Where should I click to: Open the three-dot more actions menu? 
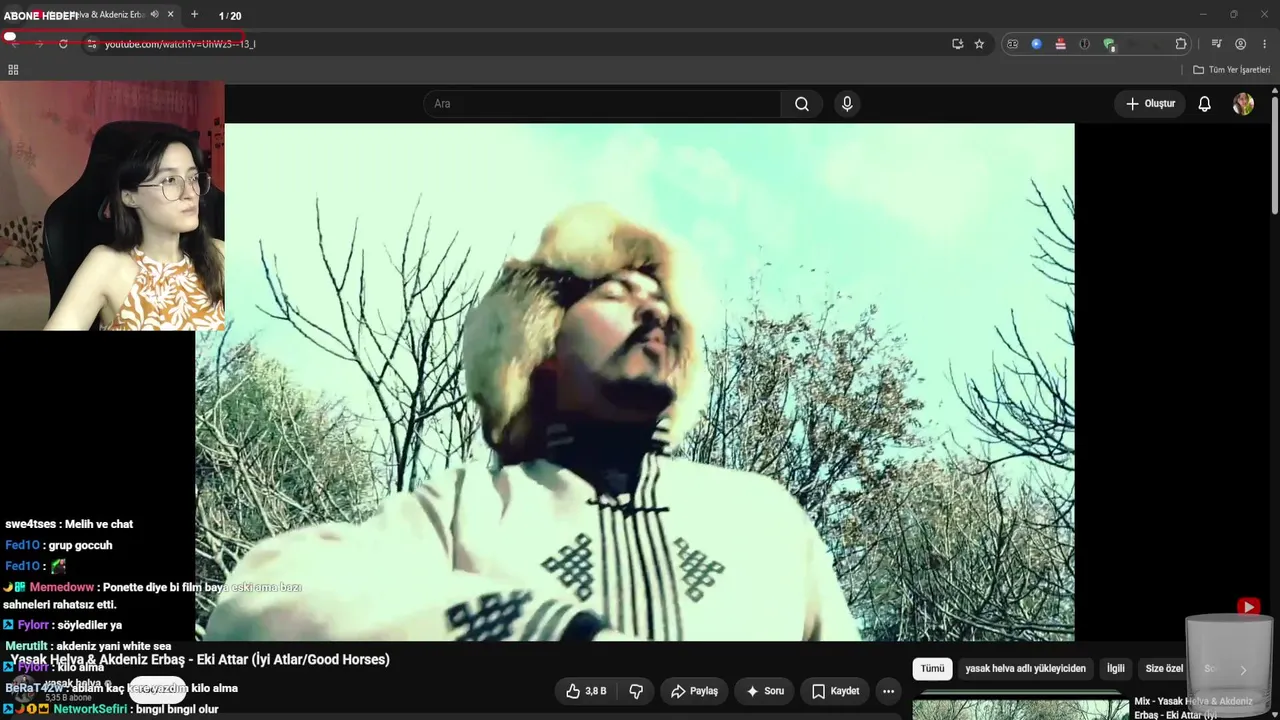[888, 691]
